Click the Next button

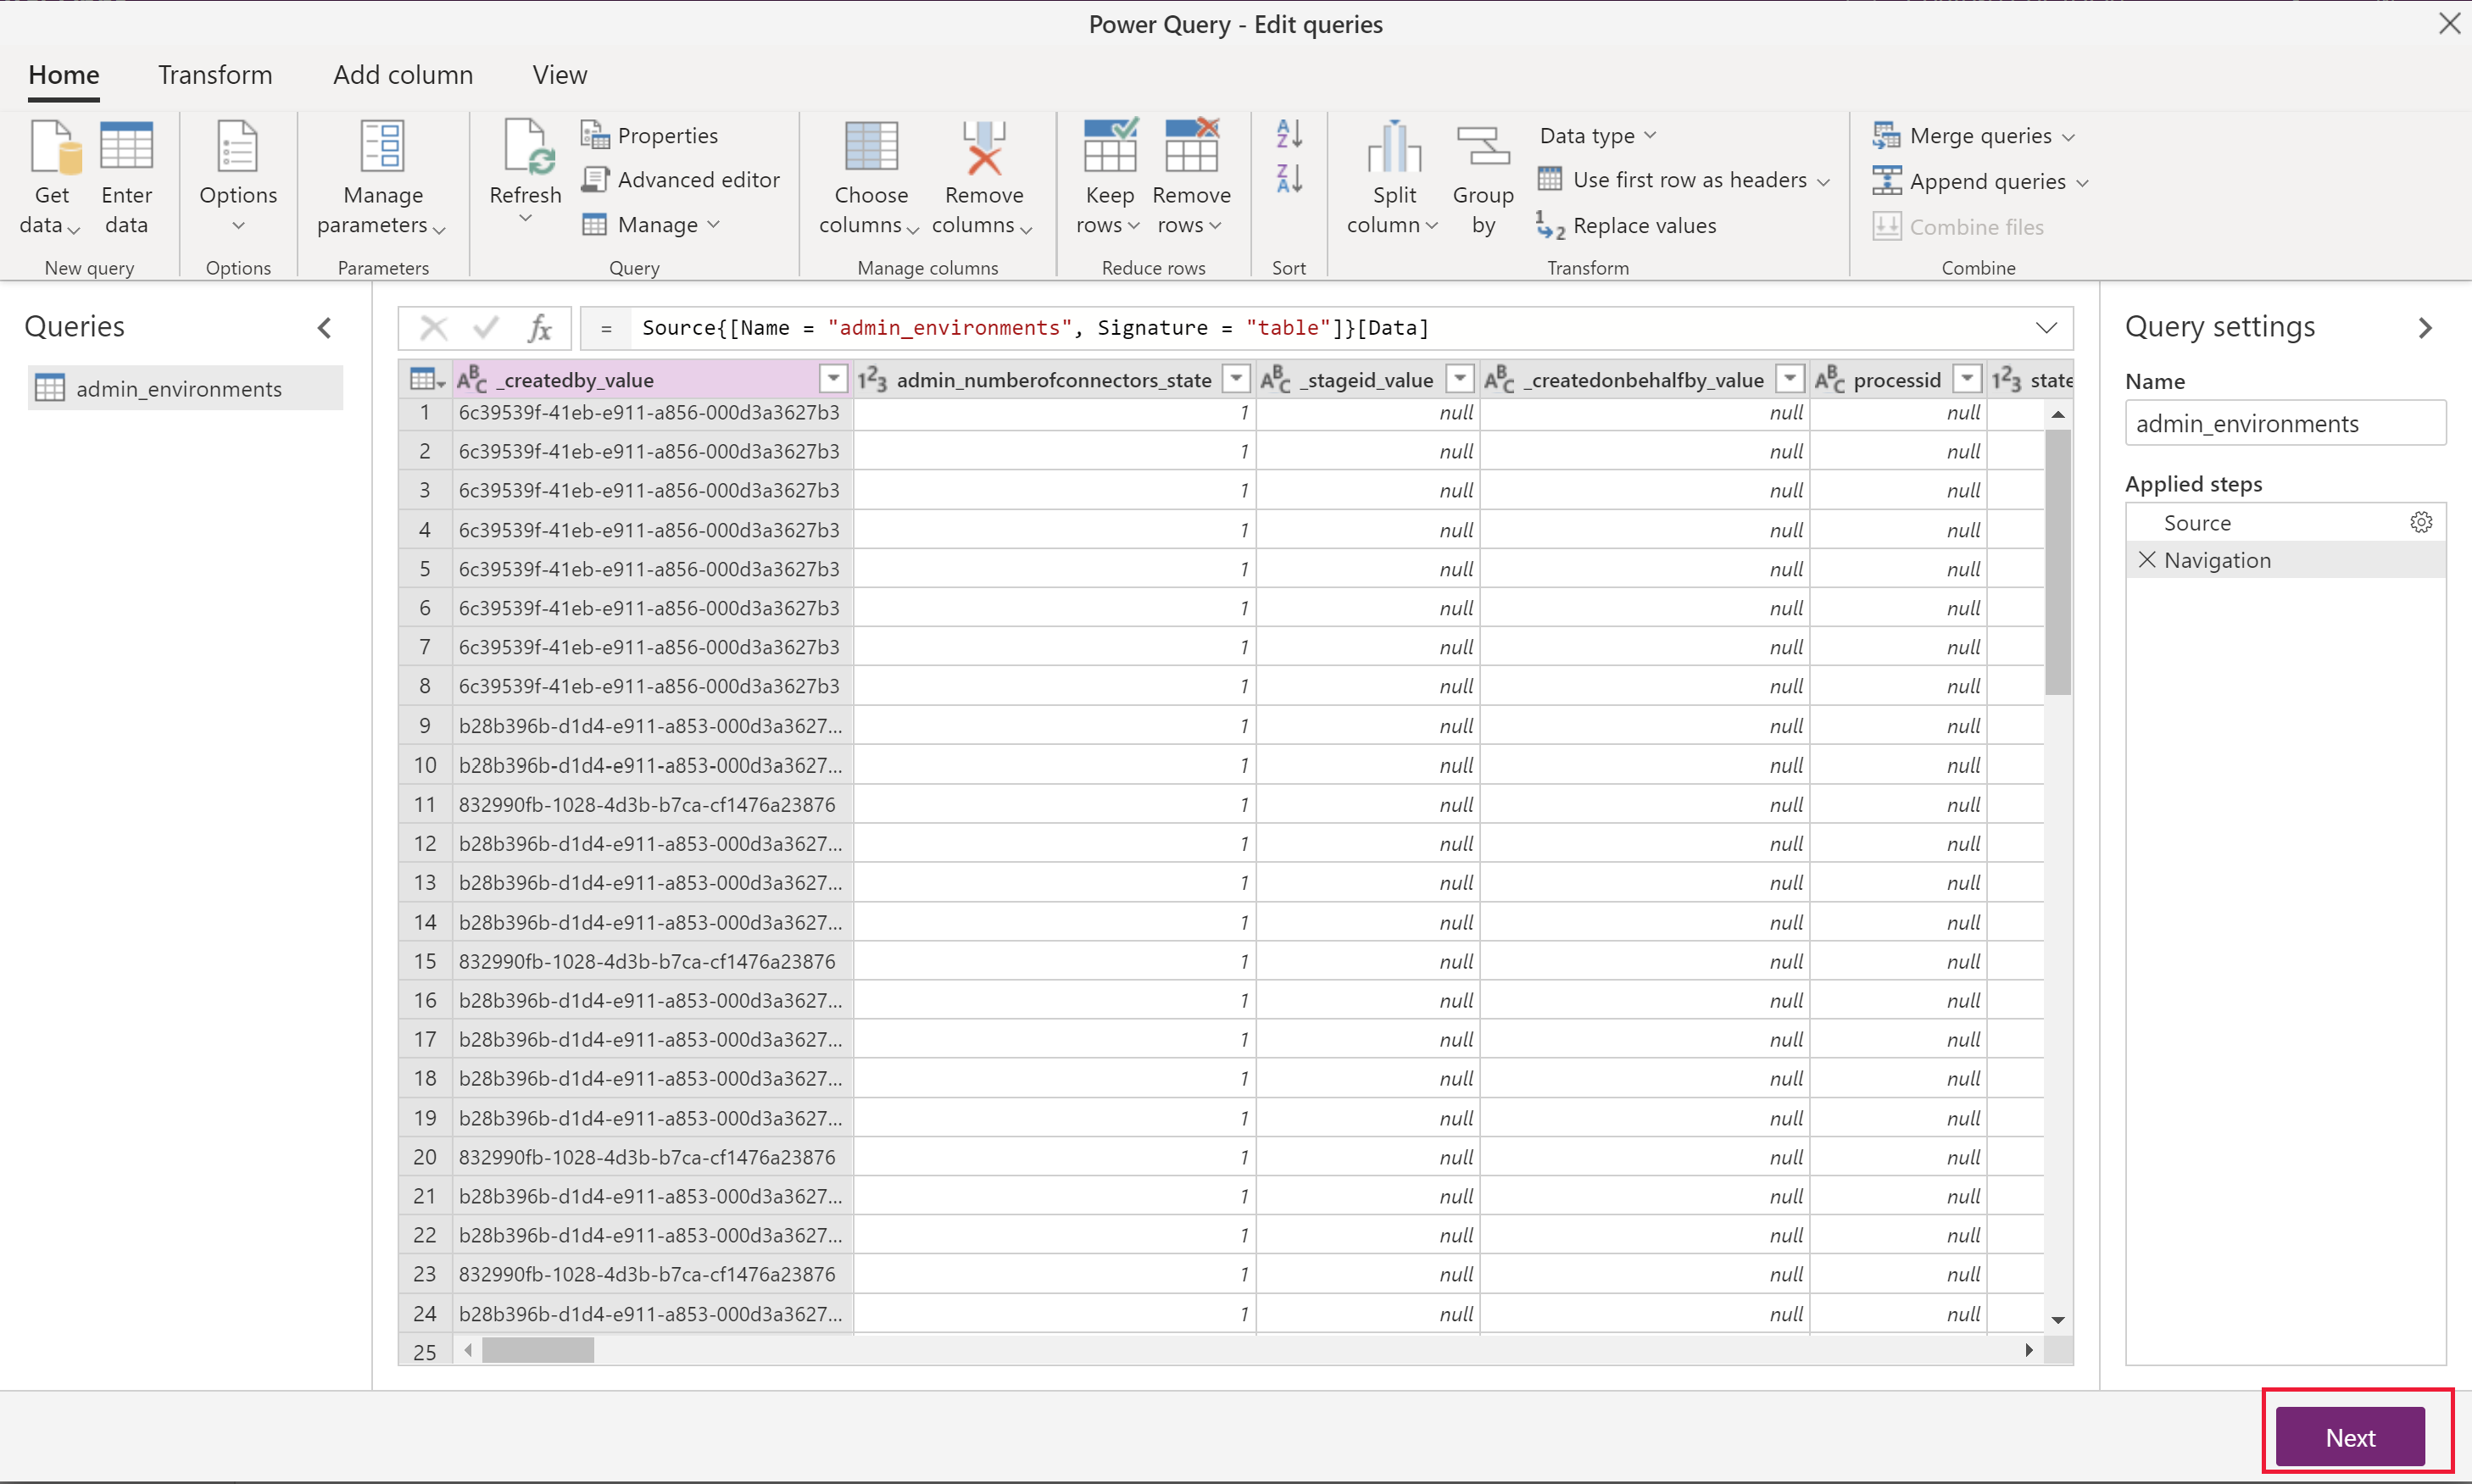point(2350,1437)
